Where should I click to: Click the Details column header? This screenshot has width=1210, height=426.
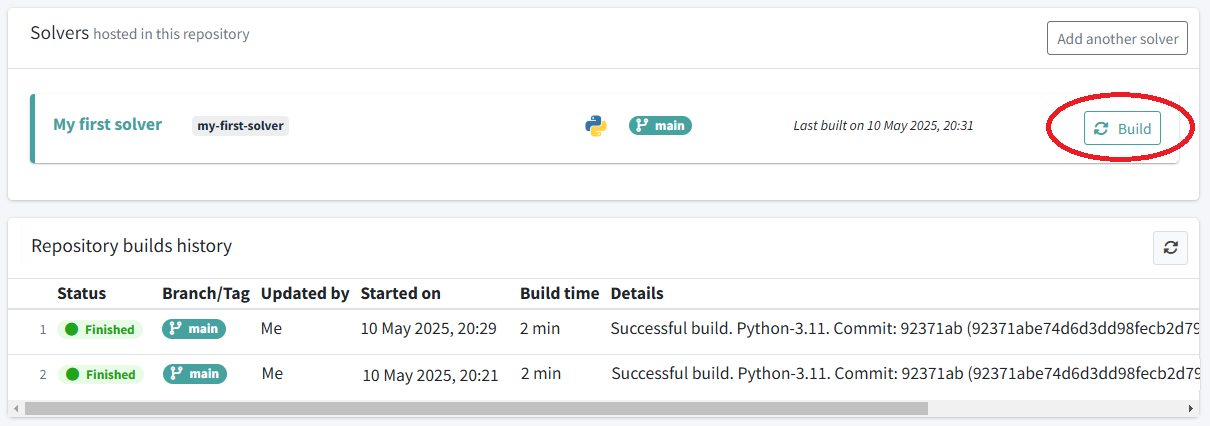coord(637,293)
